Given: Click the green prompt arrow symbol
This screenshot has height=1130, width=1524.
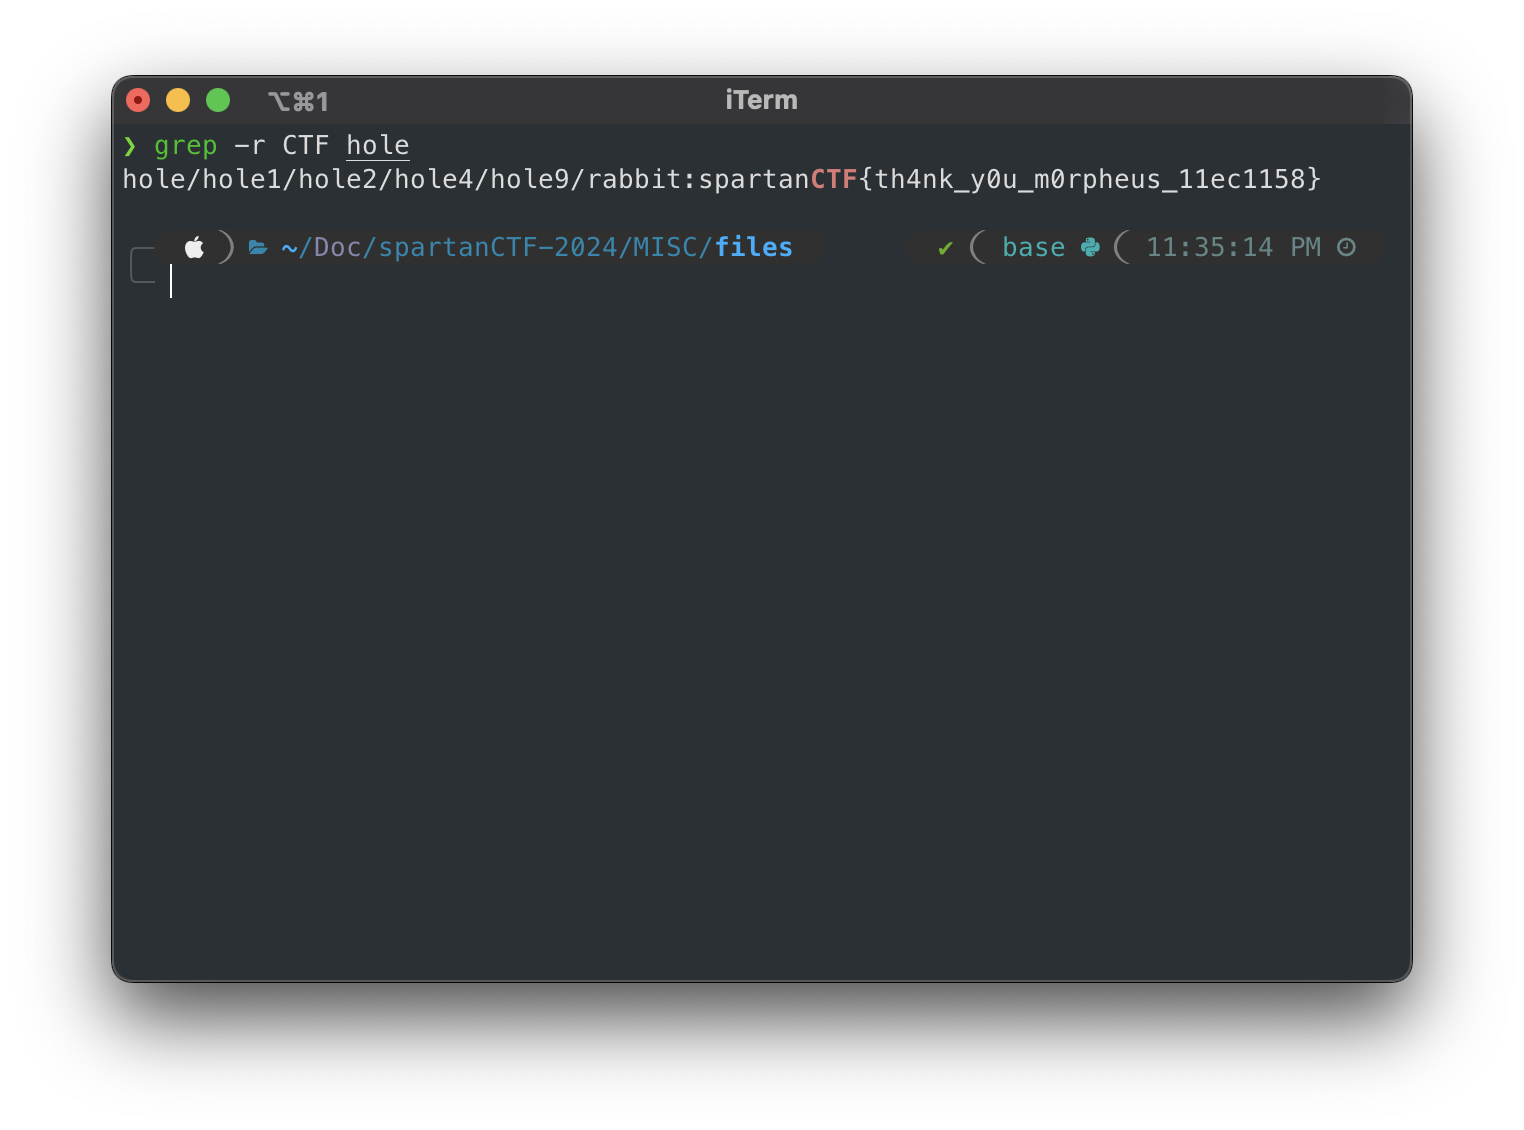Looking at the screenshot, I should (130, 146).
